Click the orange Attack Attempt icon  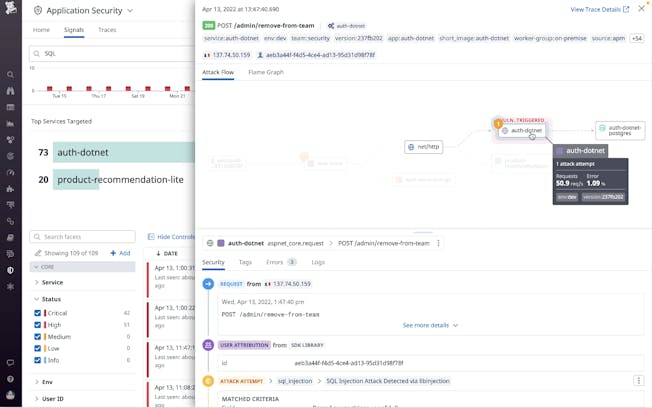point(208,381)
